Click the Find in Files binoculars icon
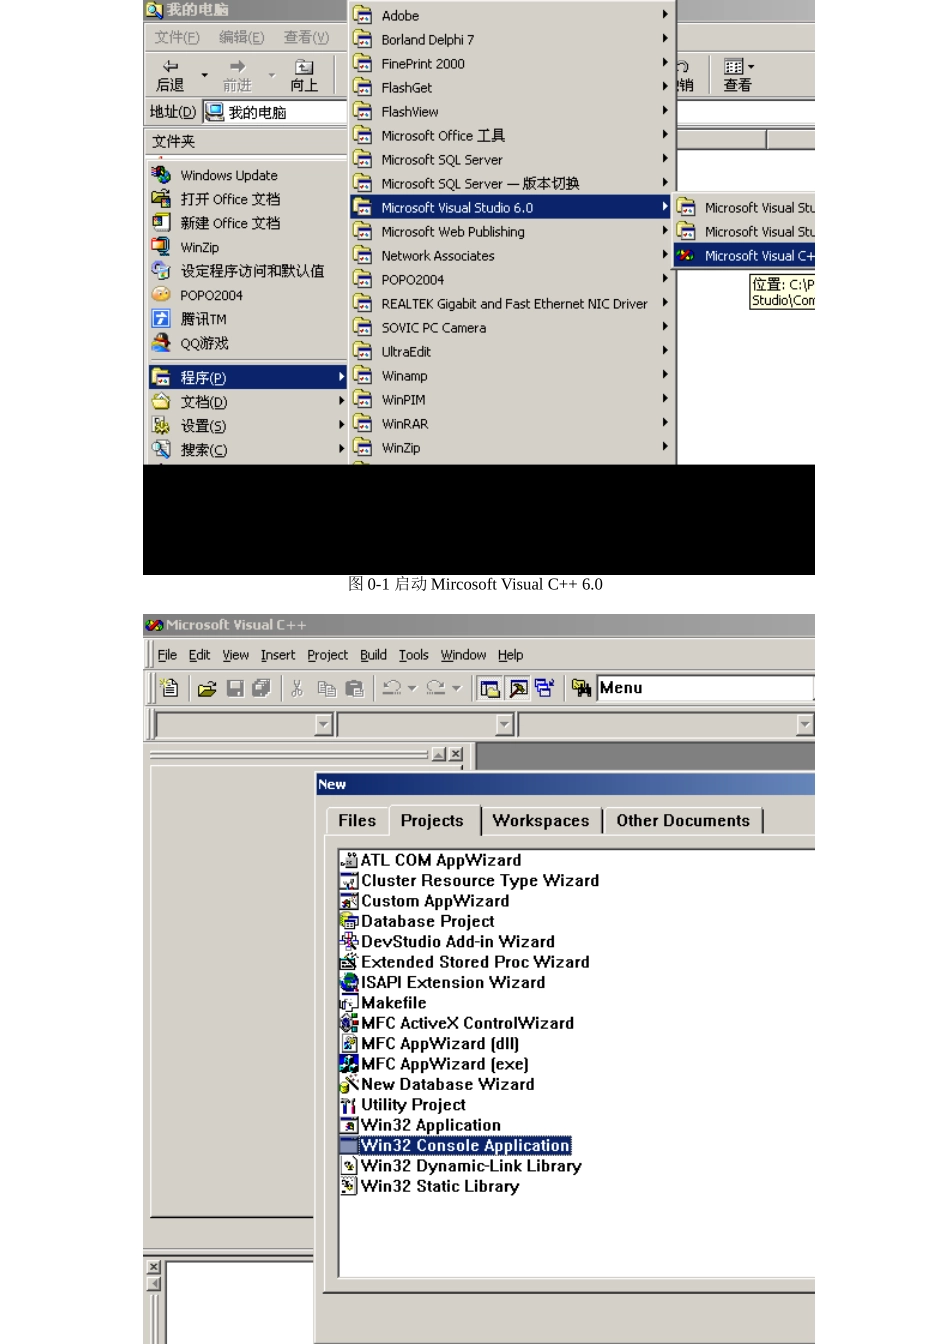The width and height of the screenshot is (950, 1344). point(581,688)
